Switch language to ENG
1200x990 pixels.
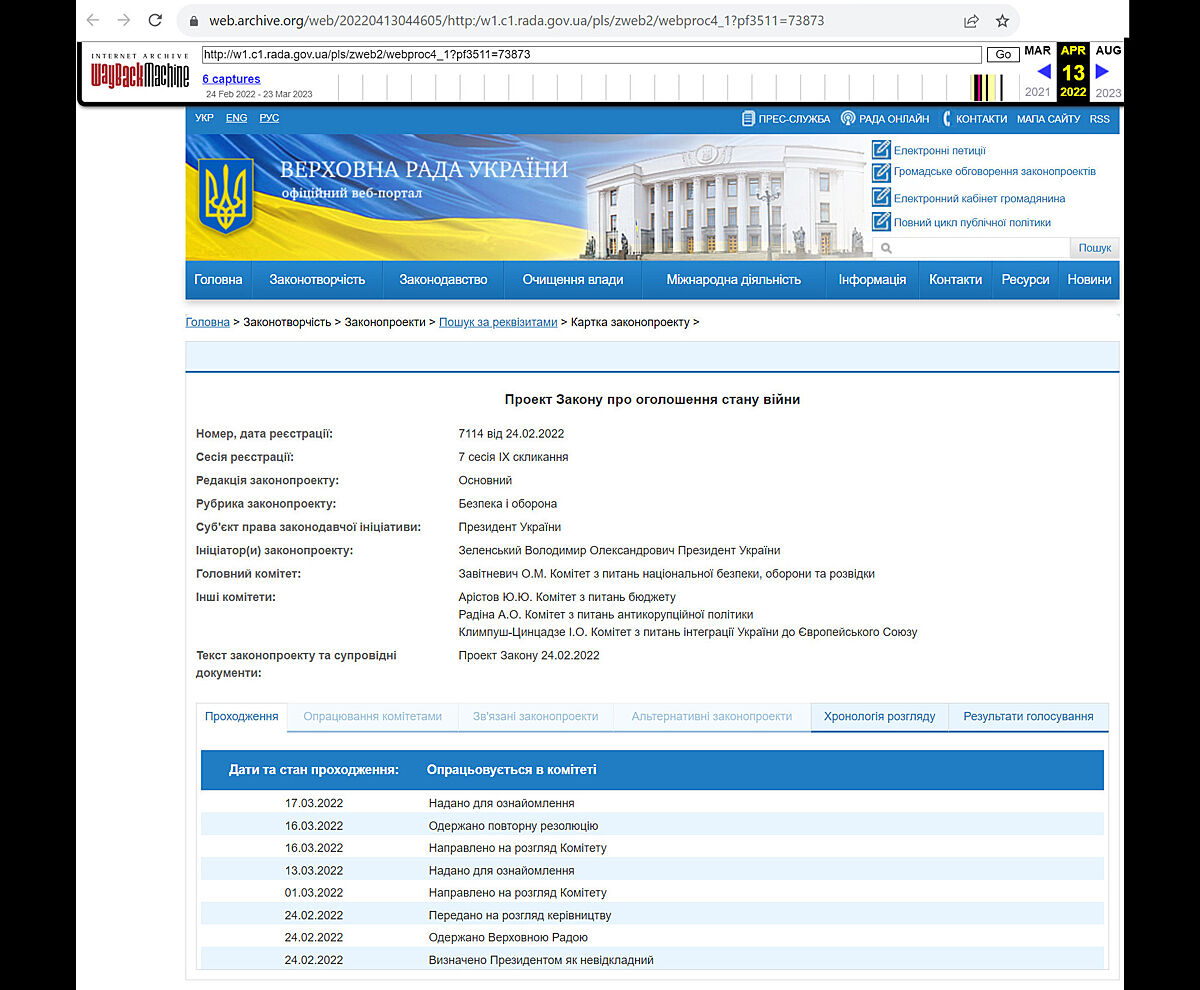click(x=236, y=118)
